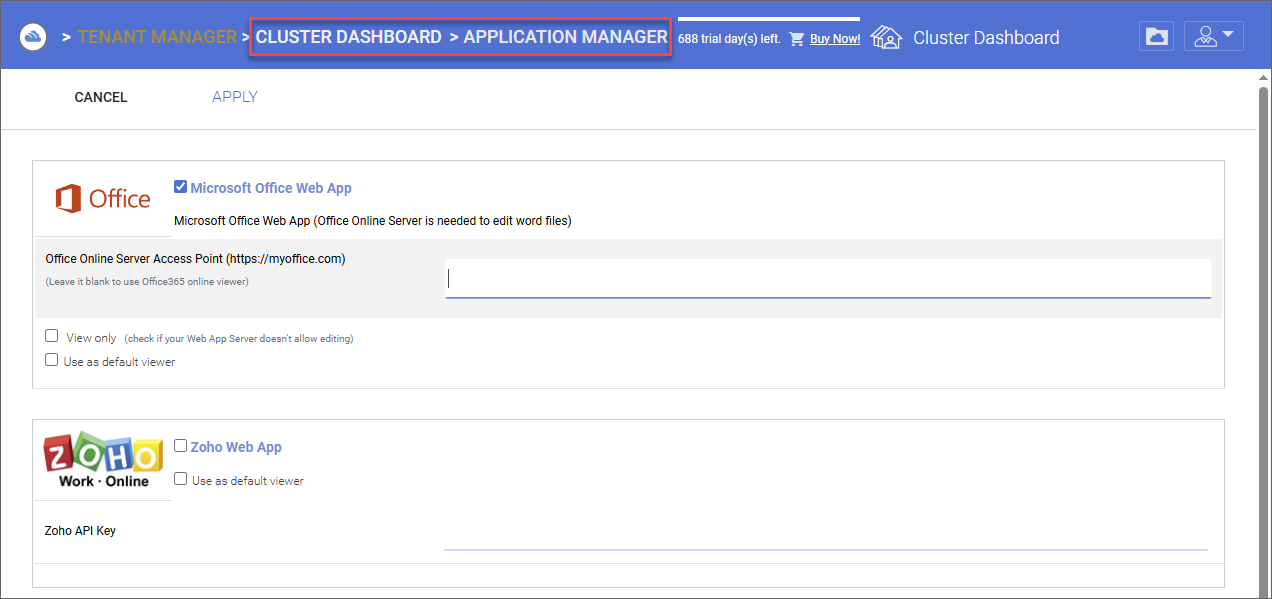Click the Zoho Work Online logo

pos(103,460)
